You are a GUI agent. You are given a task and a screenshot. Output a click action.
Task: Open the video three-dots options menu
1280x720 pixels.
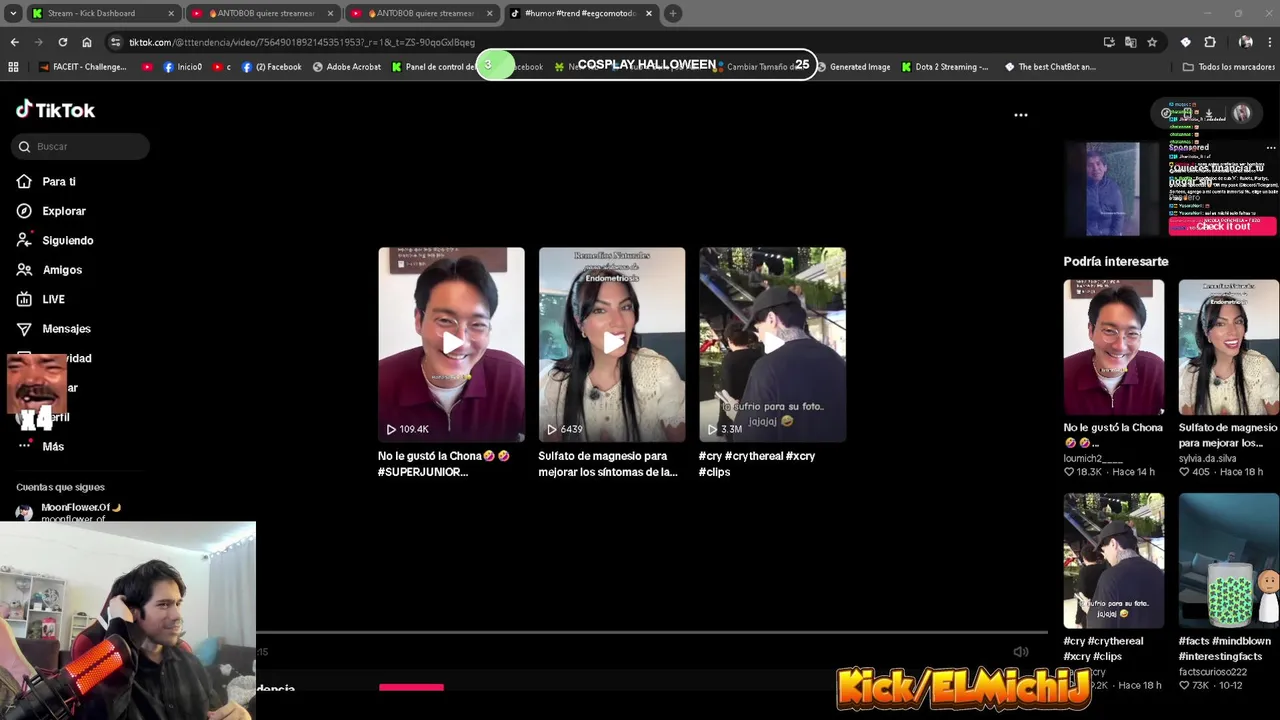pos(1021,115)
